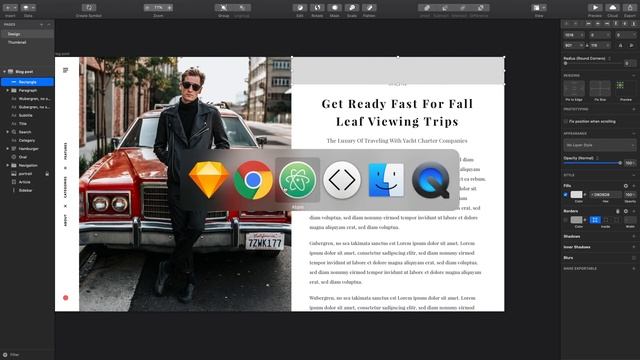Collapse the Blog post artboard in layers
The width and height of the screenshot is (640, 360).
coord(4,72)
